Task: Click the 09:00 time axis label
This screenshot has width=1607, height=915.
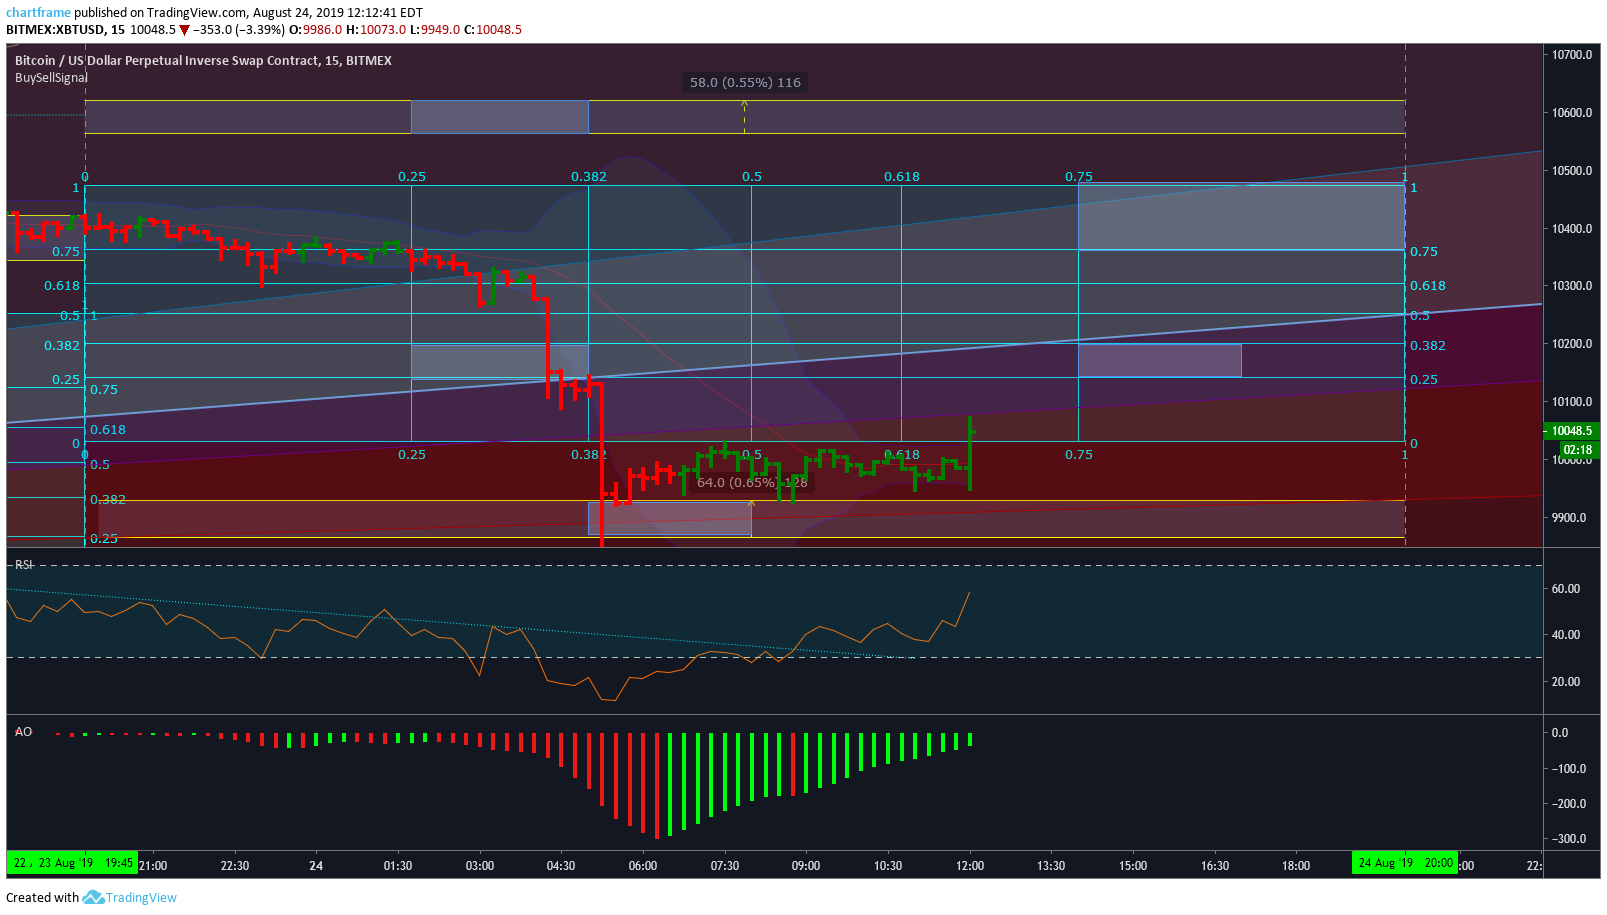Action: point(806,866)
